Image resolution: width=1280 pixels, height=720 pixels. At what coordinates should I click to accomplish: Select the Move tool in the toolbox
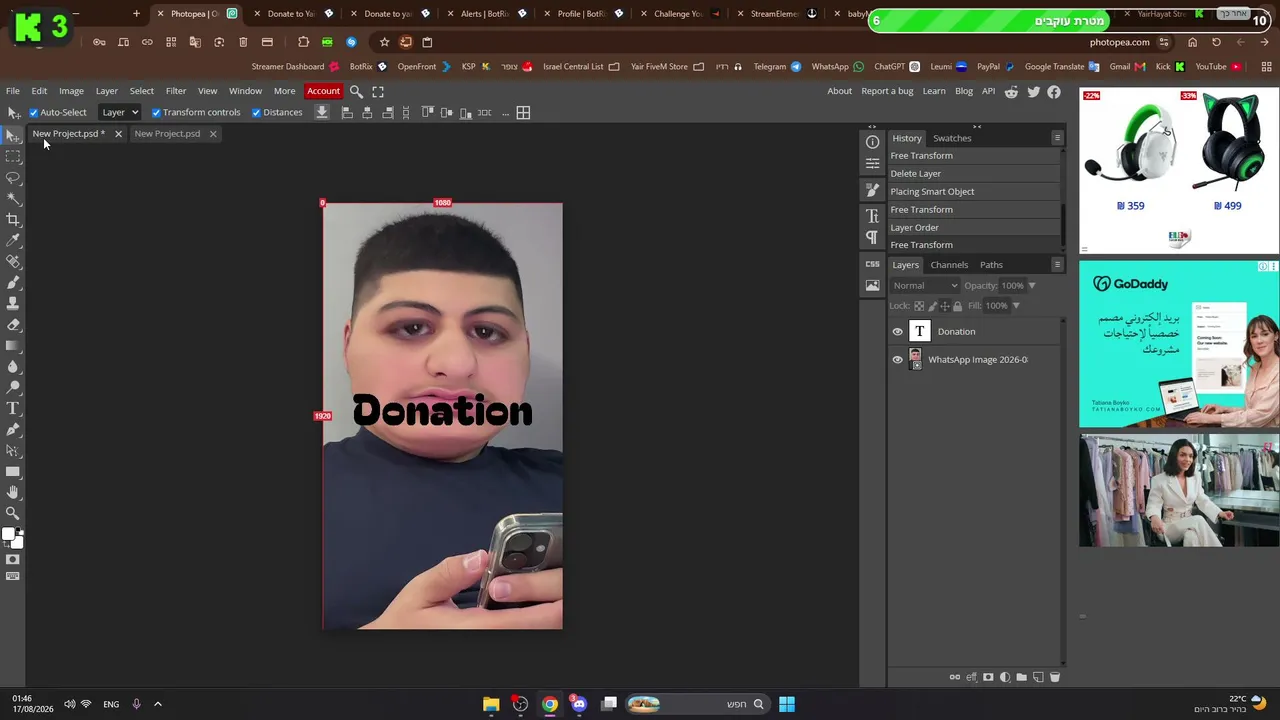pyautogui.click(x=13, y=135)
